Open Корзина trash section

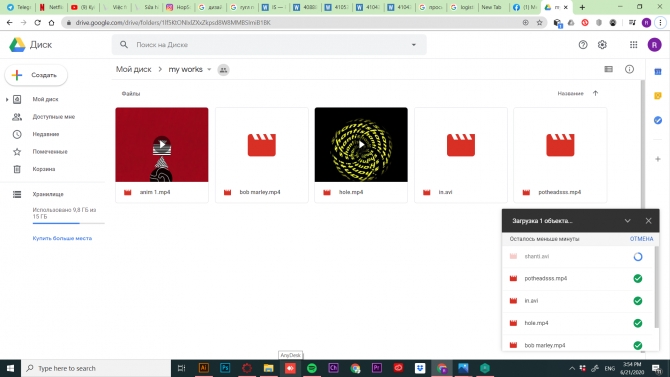(x=44, y=169)
